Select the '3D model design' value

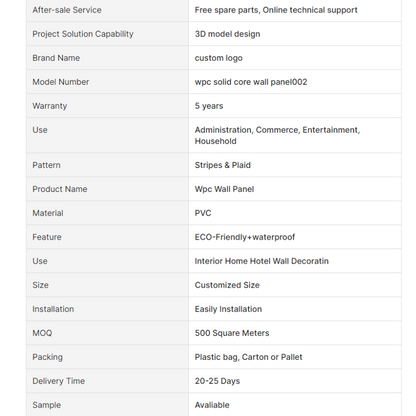point(227,34)
